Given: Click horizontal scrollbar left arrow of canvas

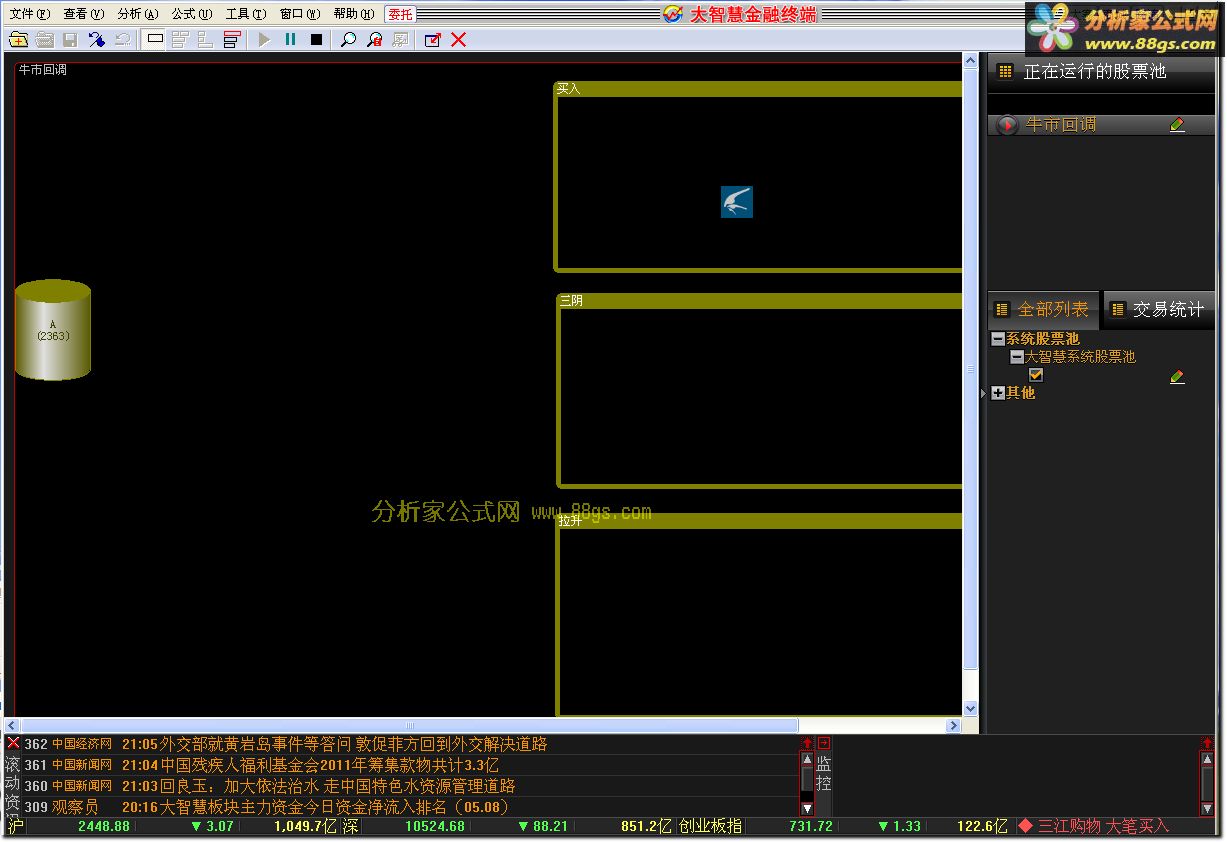Looking at the screenshot, I should point(11,725).
